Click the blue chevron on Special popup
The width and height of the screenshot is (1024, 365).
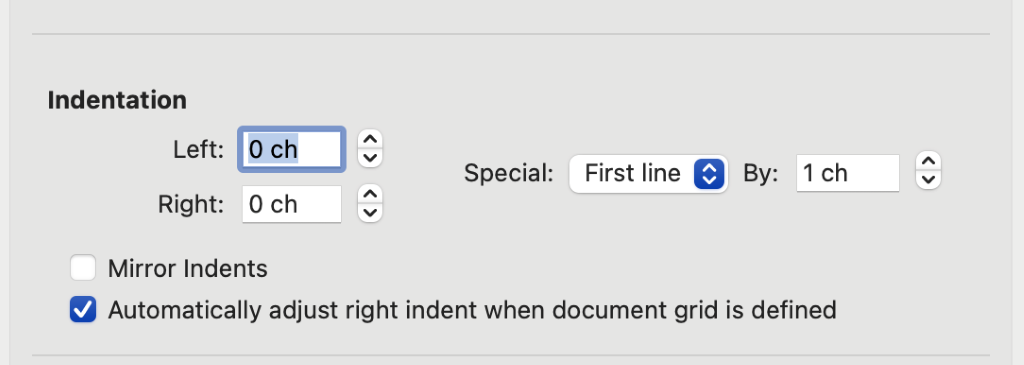click(709, 174)
